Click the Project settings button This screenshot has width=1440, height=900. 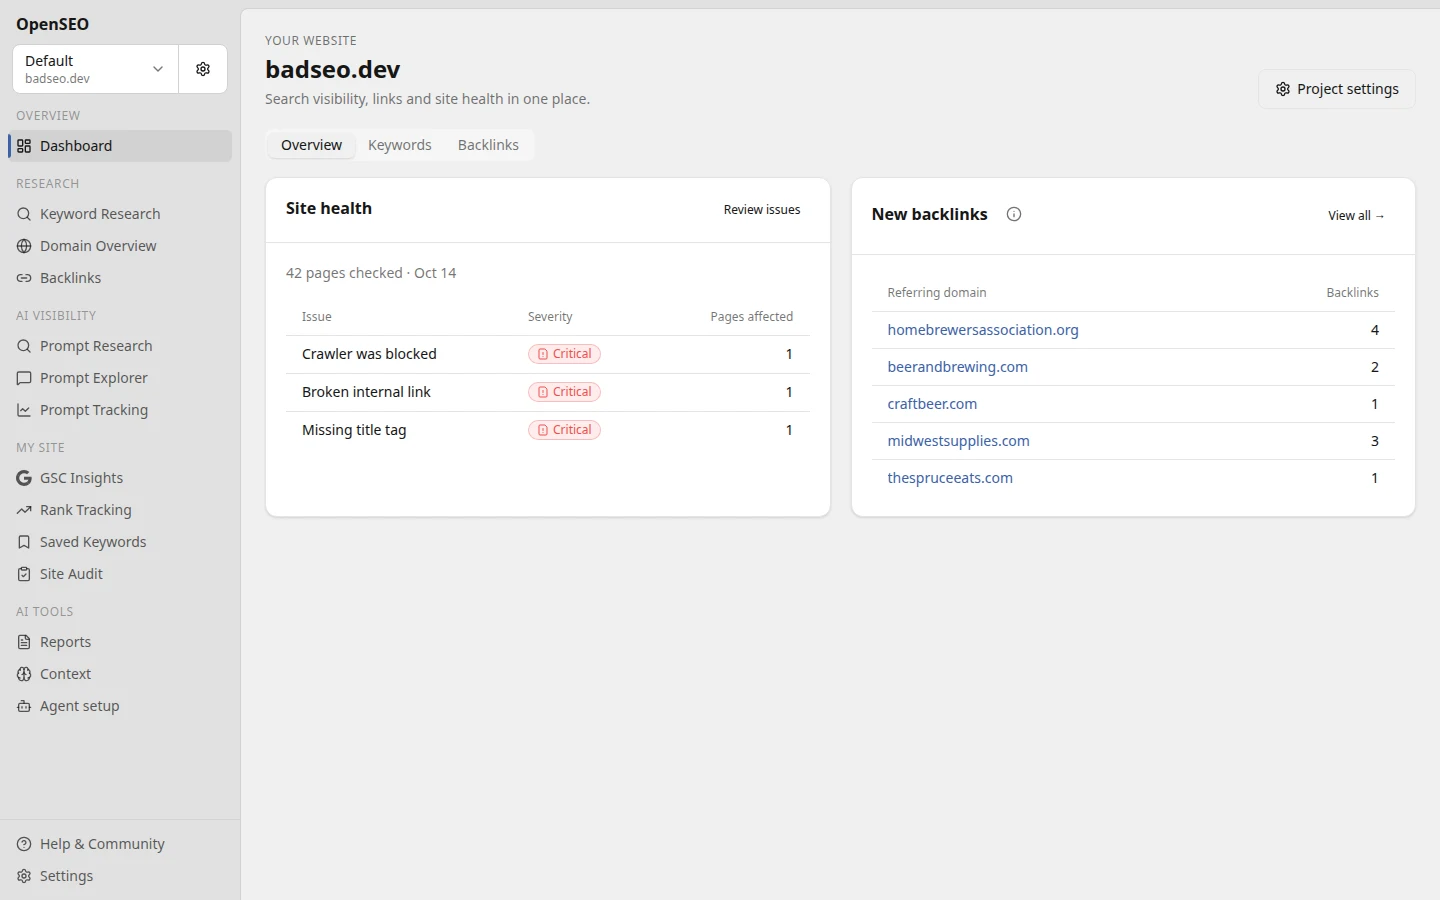[1337, 89]
